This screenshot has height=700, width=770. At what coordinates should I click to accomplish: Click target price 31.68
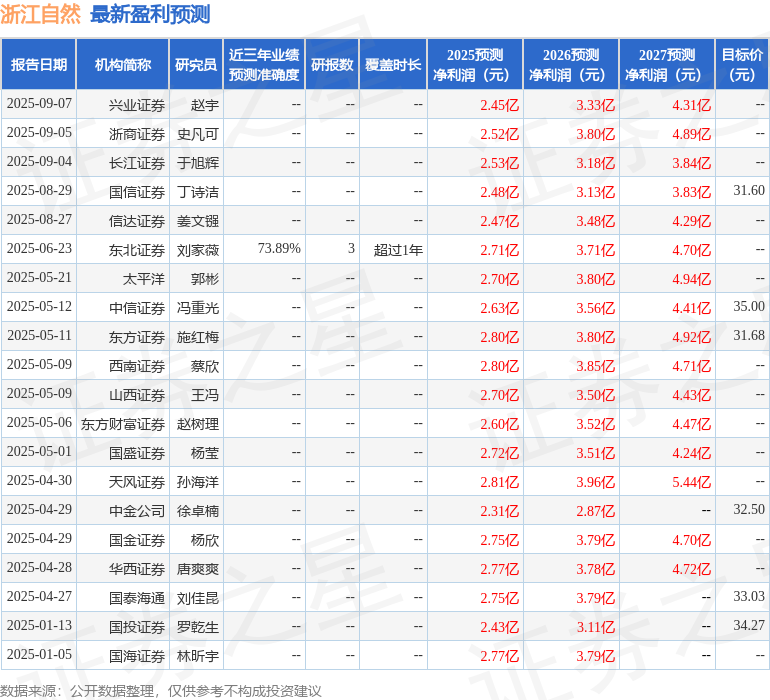[x=749, y=335]
